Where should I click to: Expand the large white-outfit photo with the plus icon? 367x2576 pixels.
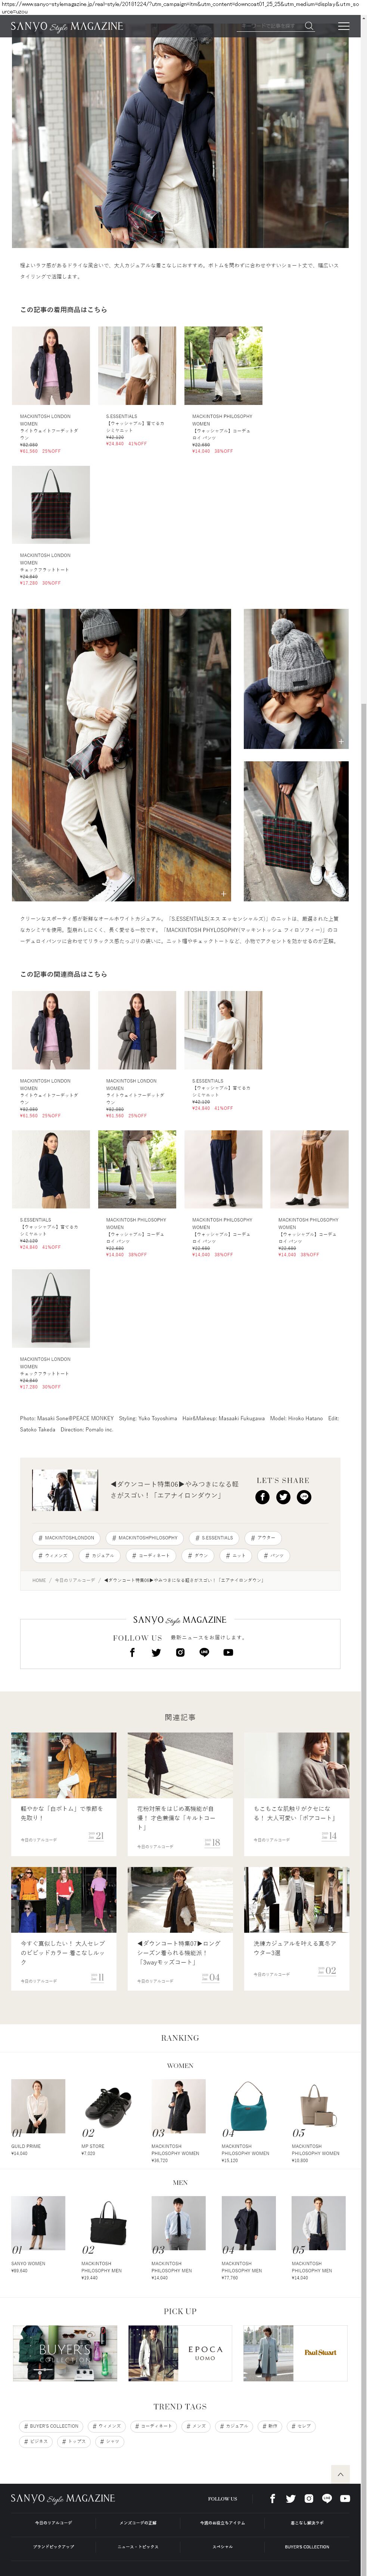223,893
